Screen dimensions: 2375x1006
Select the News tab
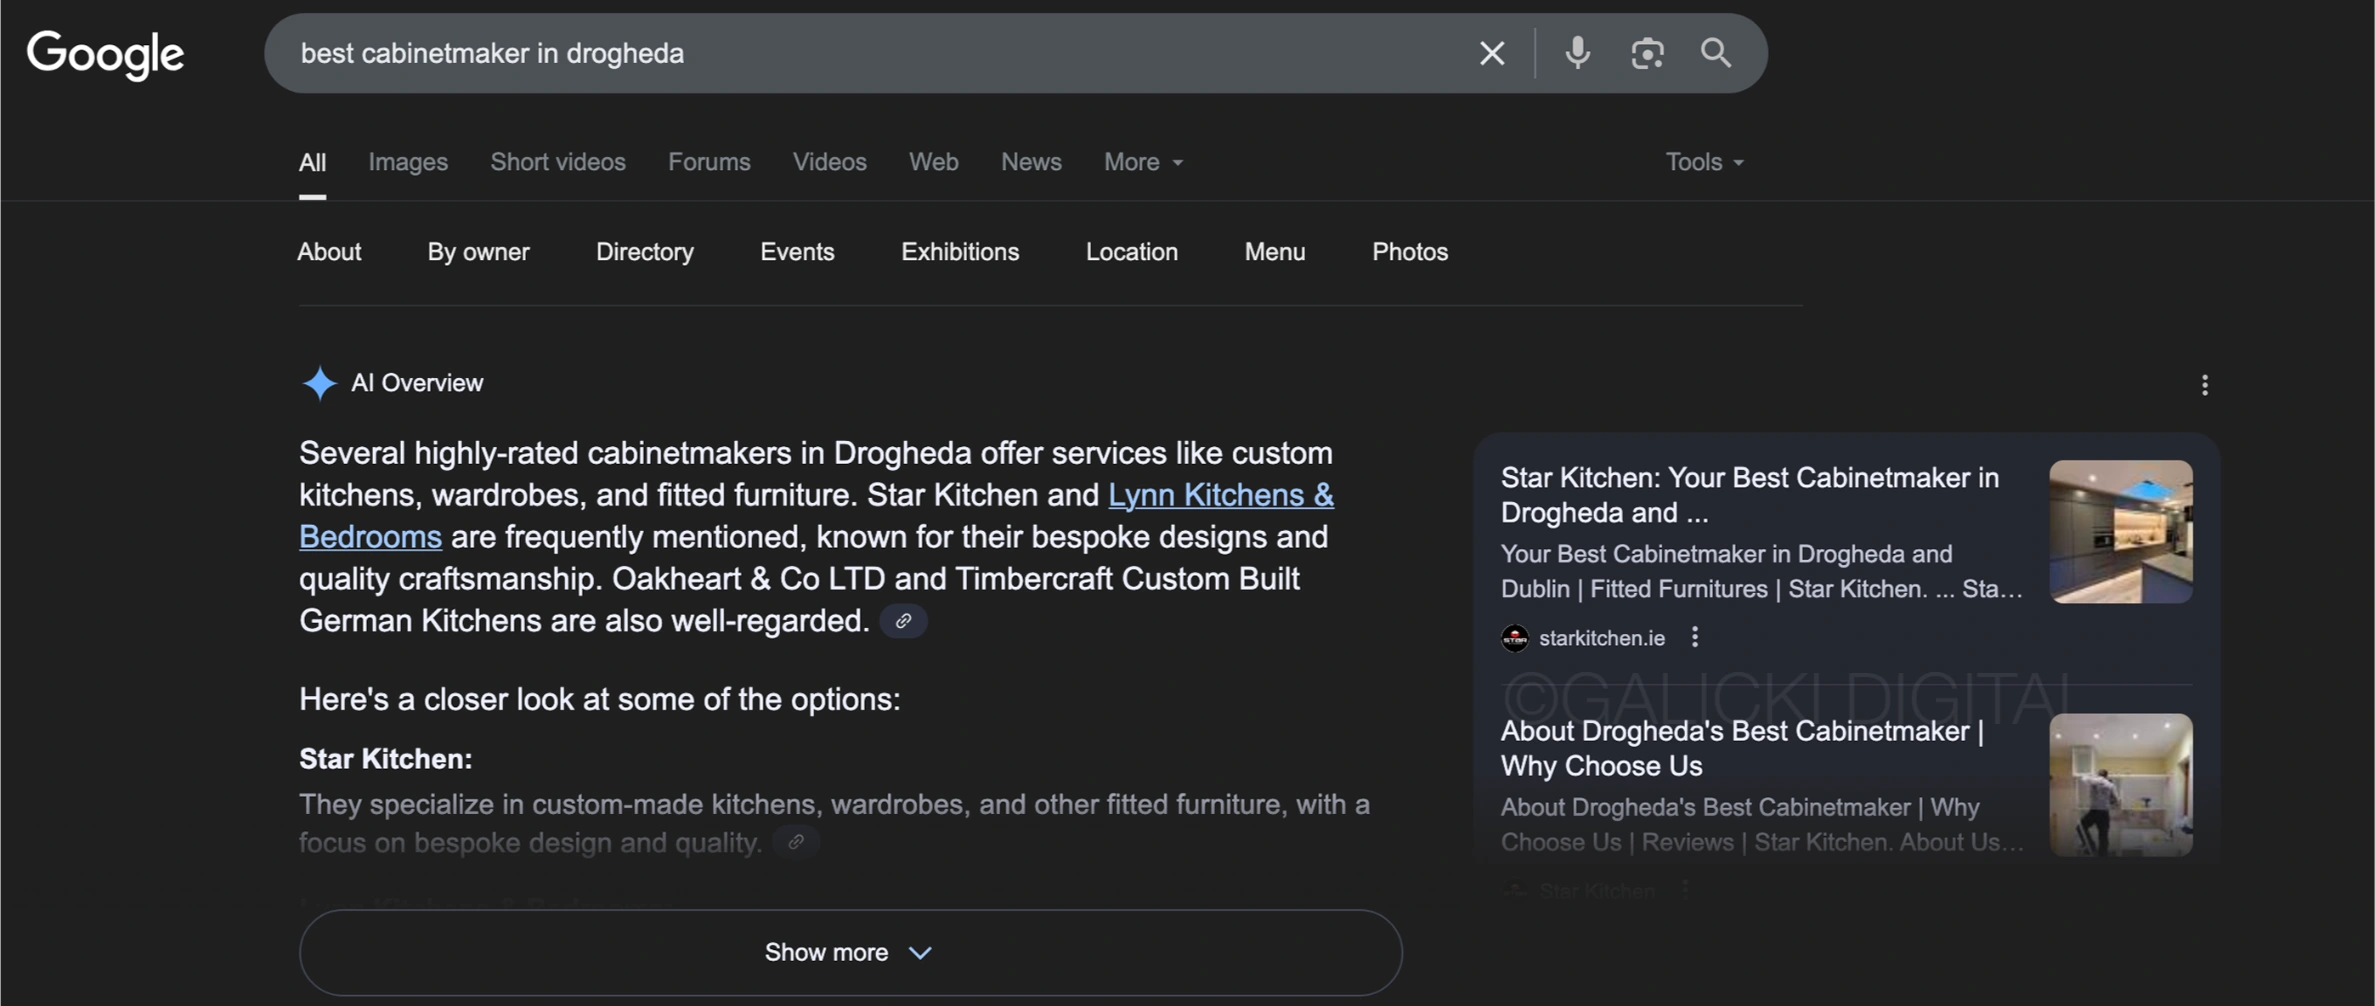tap(1031, 162)
